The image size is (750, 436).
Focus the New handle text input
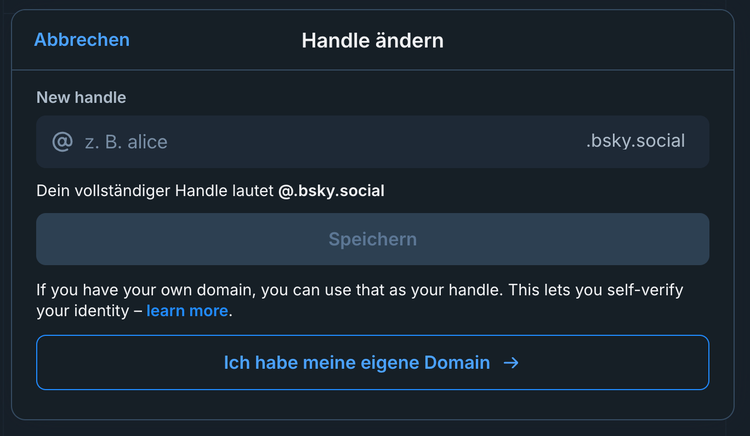[330, 141]
